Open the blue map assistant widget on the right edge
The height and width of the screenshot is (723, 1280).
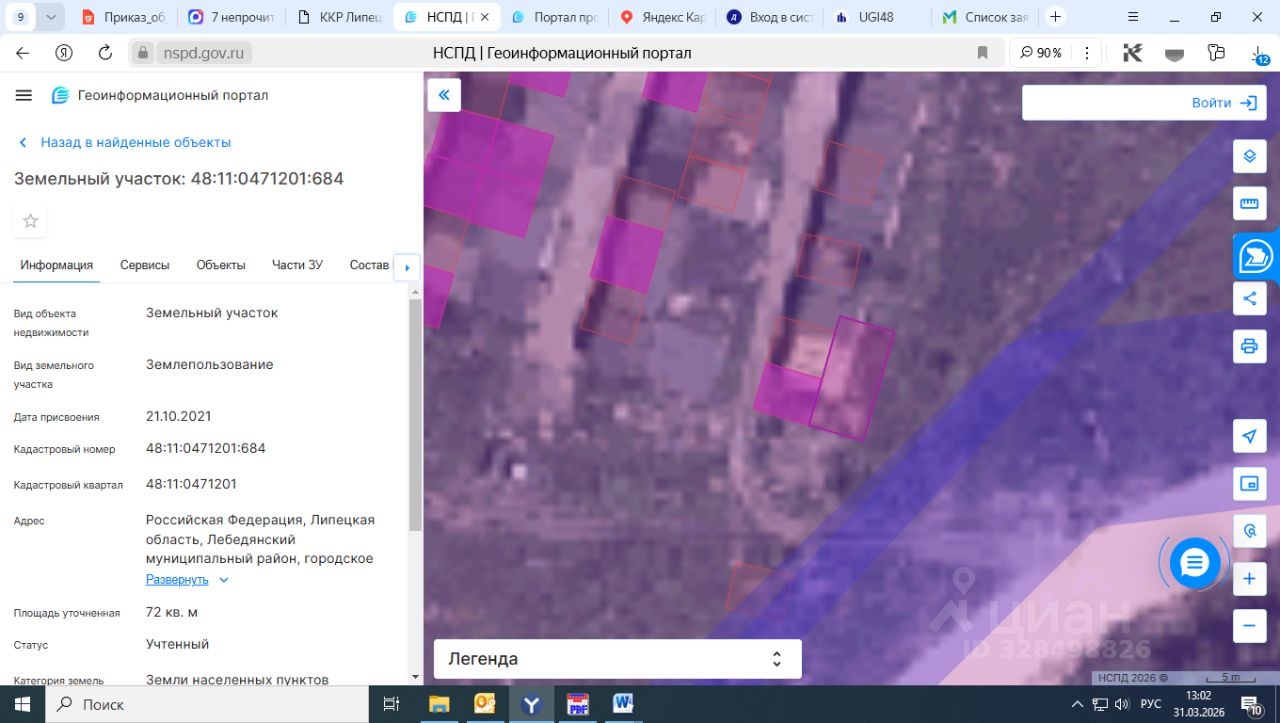pyautogui.click(x=1256, y=257)
